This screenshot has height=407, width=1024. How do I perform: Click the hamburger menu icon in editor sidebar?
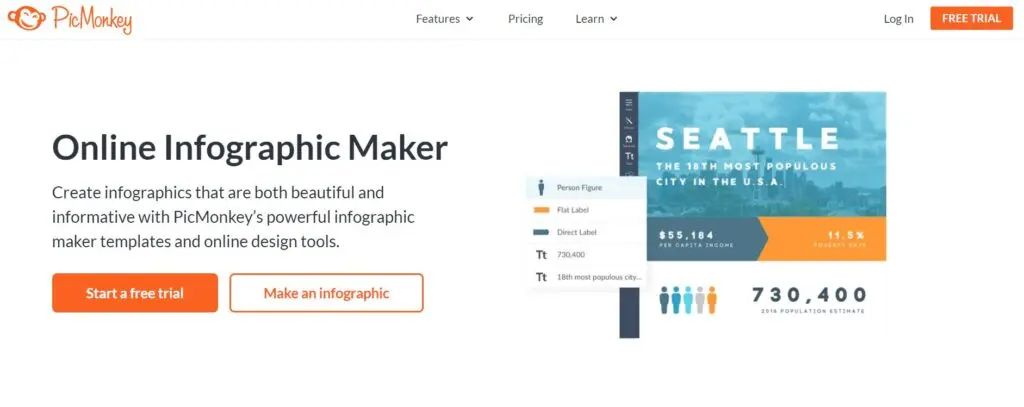coord(629,102)
